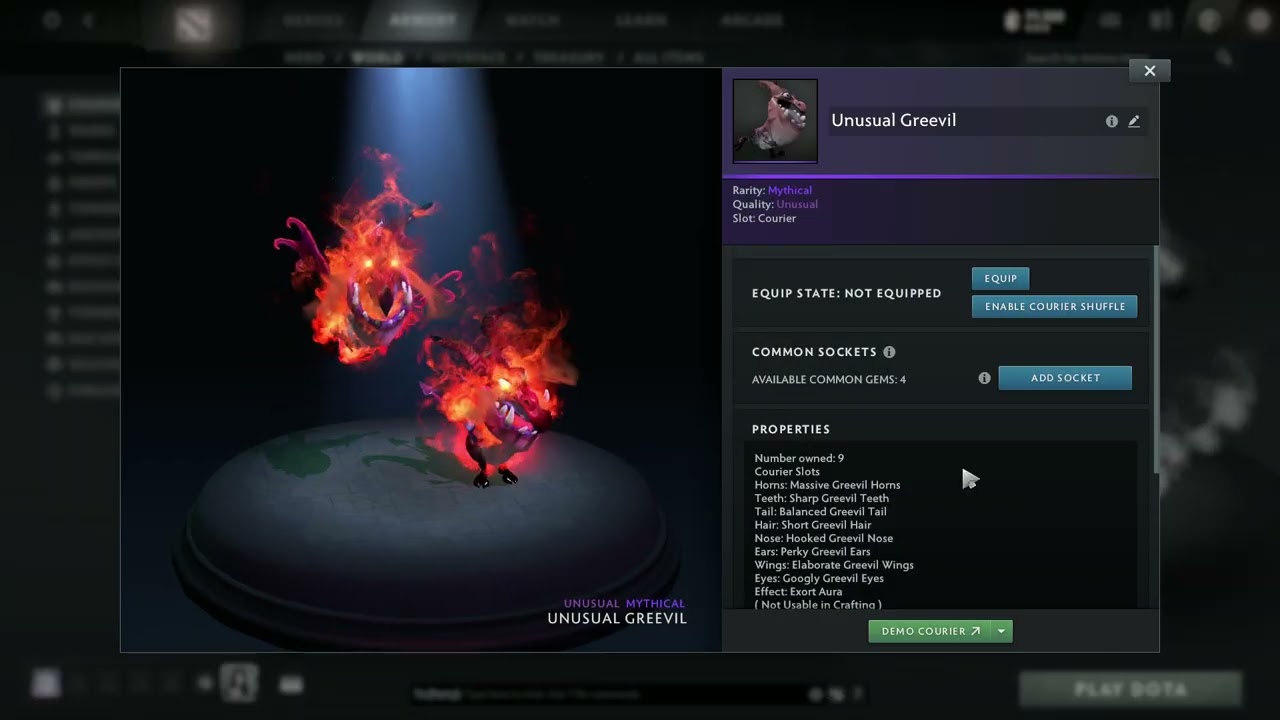Open the Common Sockets info icon

point(889,352)
